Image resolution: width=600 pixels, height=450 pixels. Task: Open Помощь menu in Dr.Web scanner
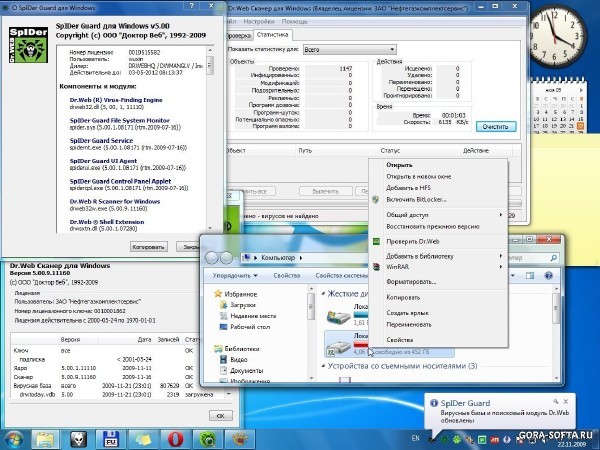pyautogui.click(x=295, y=21)
